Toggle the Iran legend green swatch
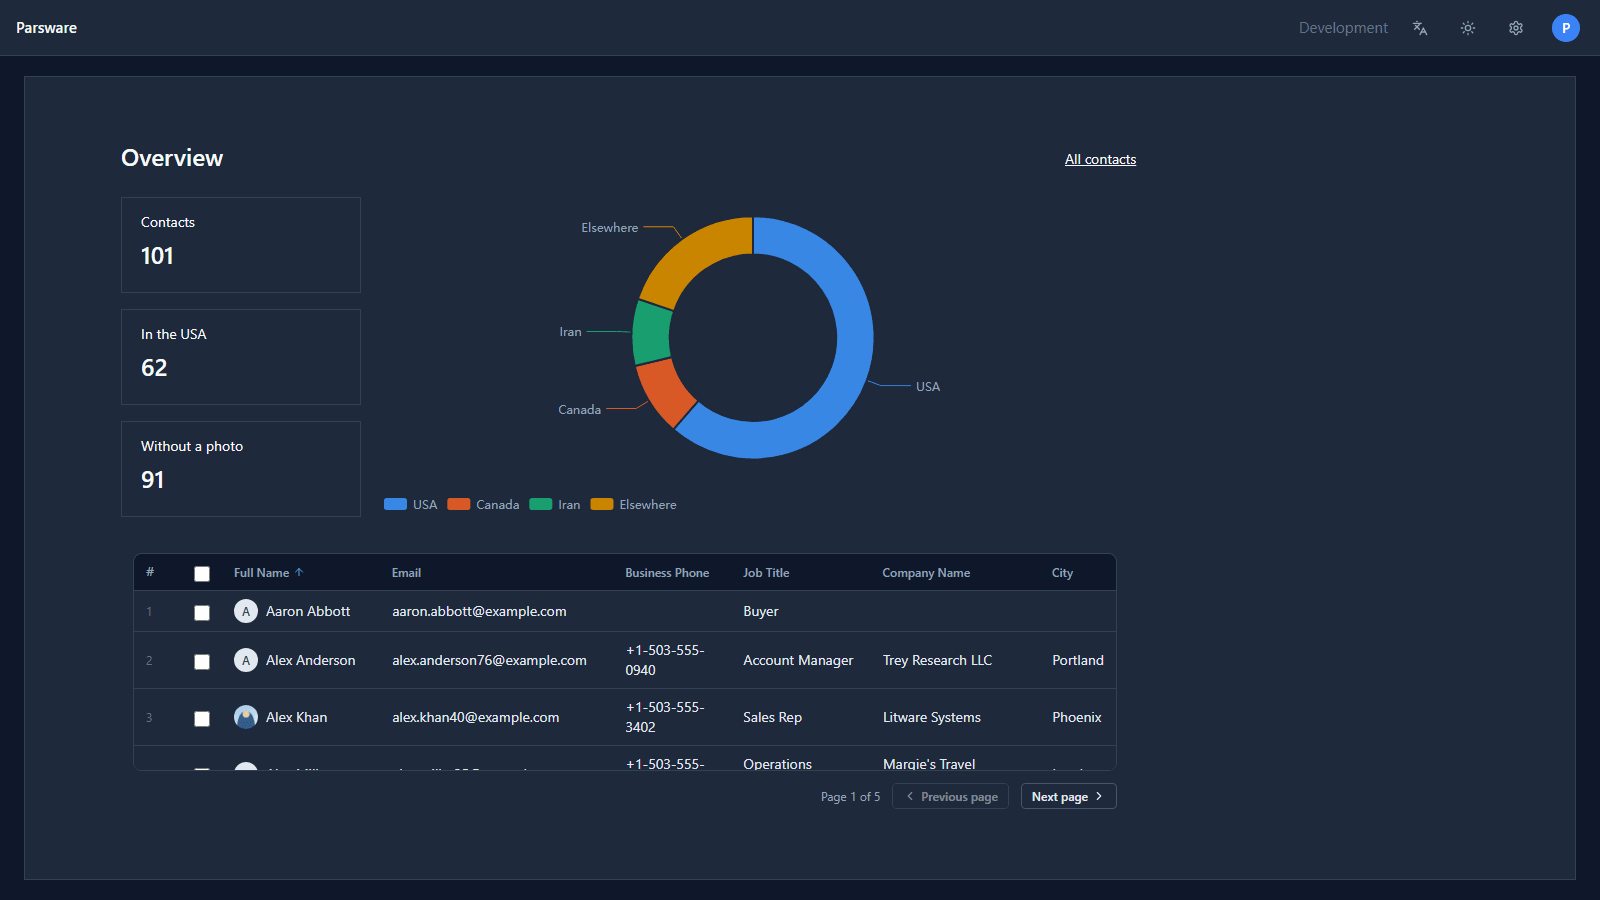 540,504
